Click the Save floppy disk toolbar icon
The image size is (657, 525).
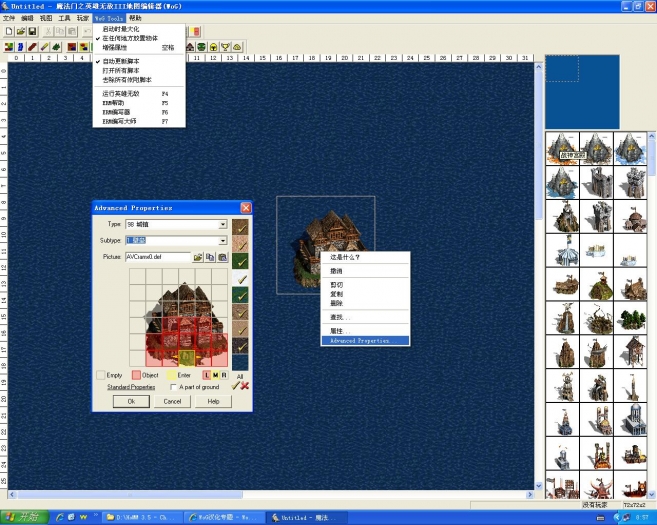click(x=32, y=31)
